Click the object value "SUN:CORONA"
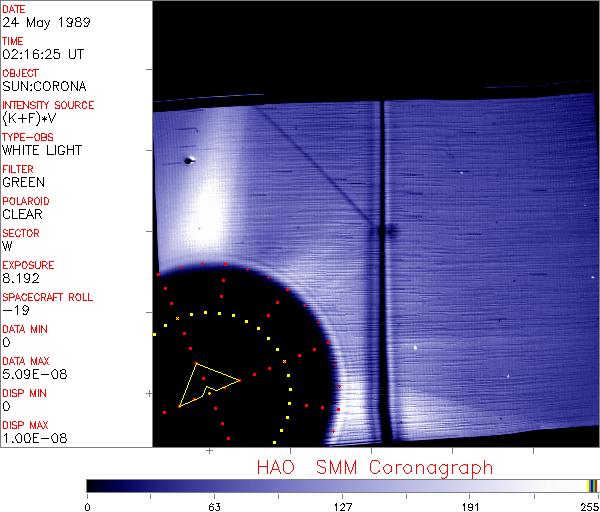Image resolution: width=600 pixels, height=512 pixels. 41,86
